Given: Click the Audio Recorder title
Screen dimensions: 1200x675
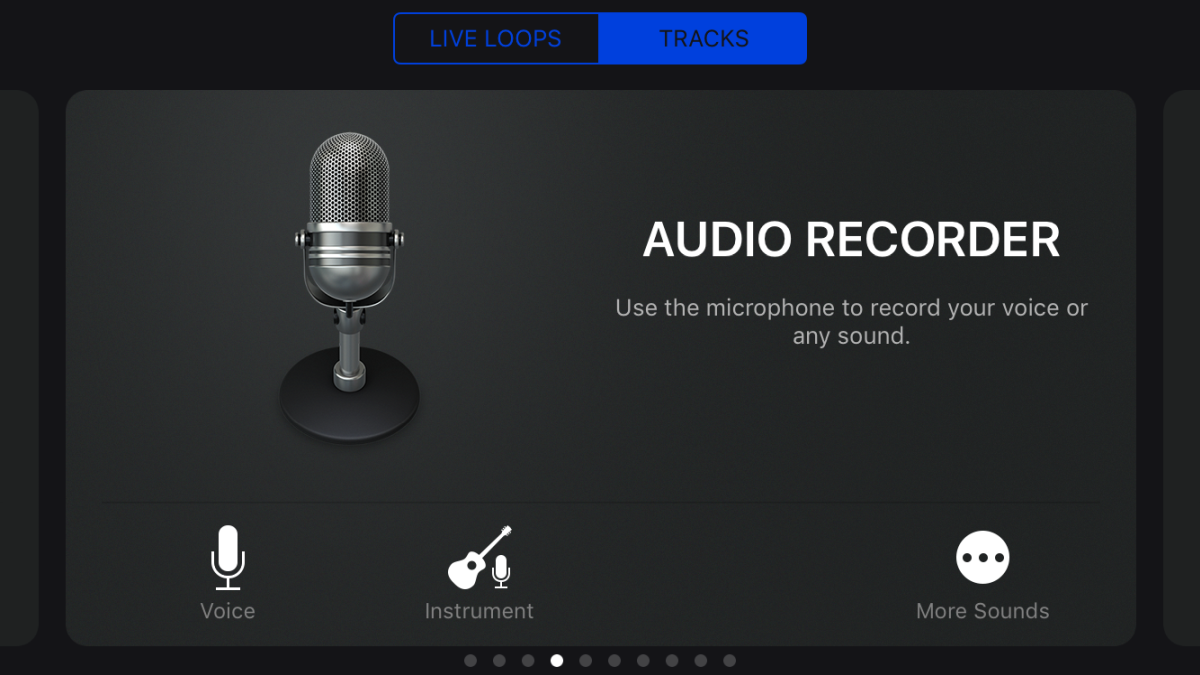Looking at the screenshot, I should point(851,240).
